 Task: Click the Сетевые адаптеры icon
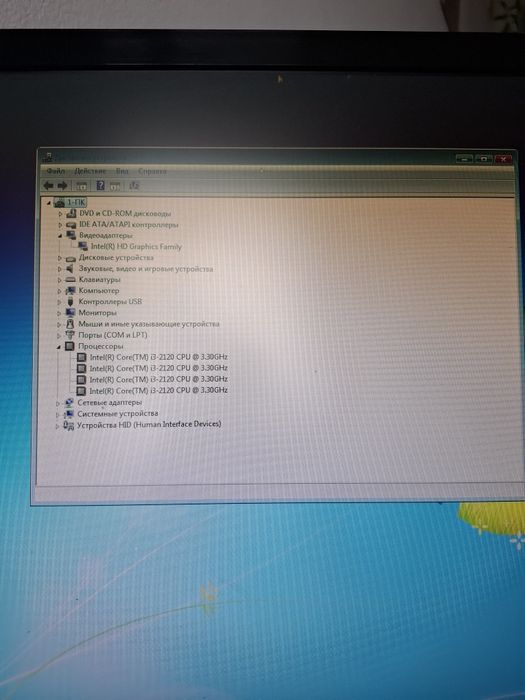pyautogui.click(x=69, y=402)
